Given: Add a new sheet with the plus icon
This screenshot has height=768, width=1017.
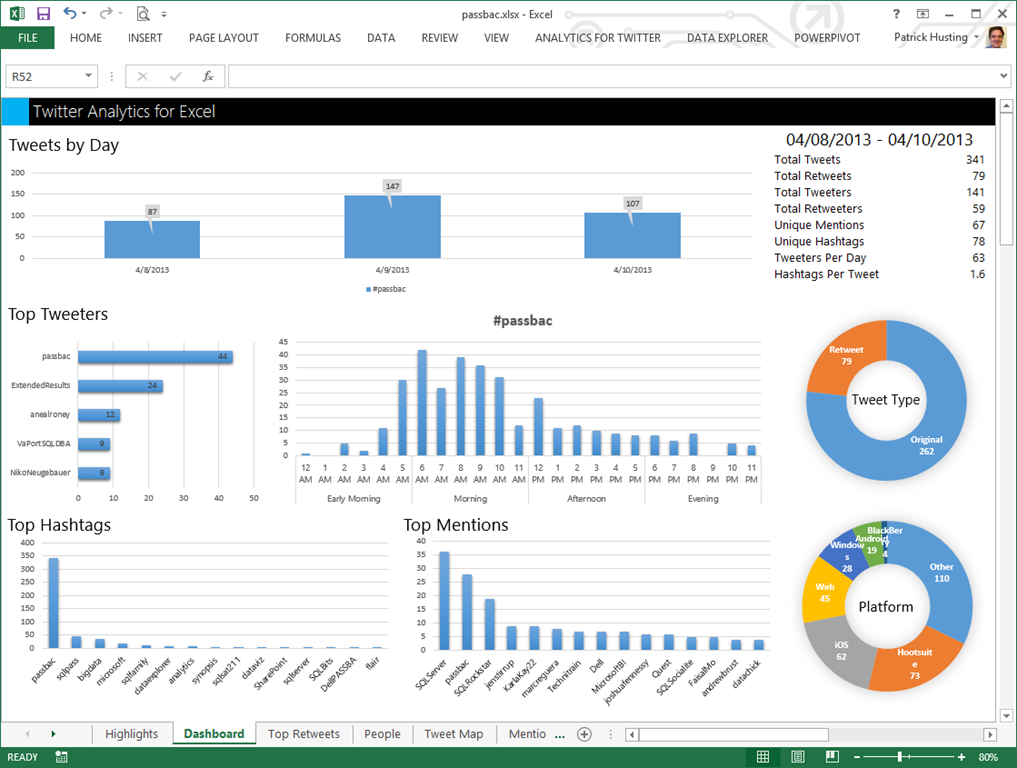Looking at the screenshot, I should point(584,734).
